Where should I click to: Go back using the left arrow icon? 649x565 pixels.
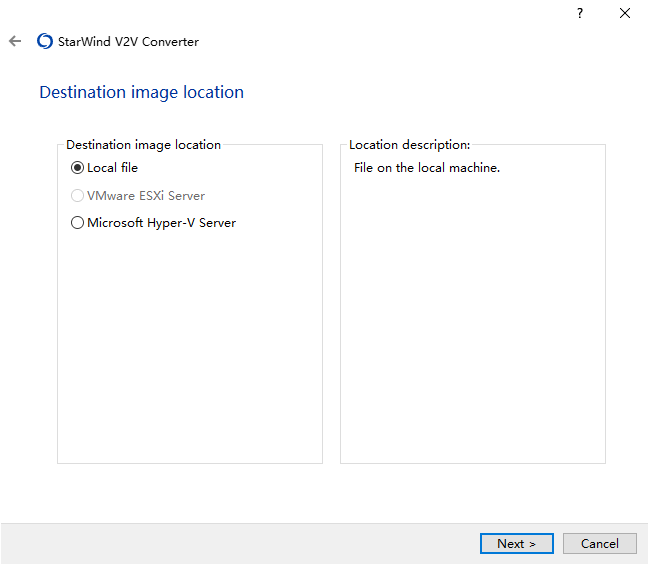15,41
